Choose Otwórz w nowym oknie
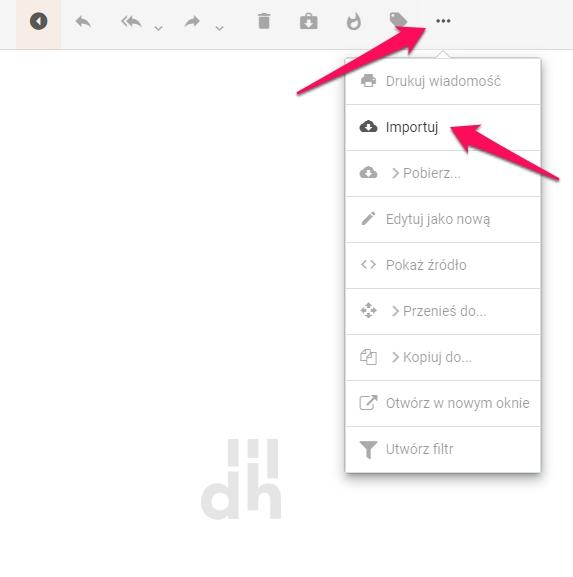 [x=443, y=403]
